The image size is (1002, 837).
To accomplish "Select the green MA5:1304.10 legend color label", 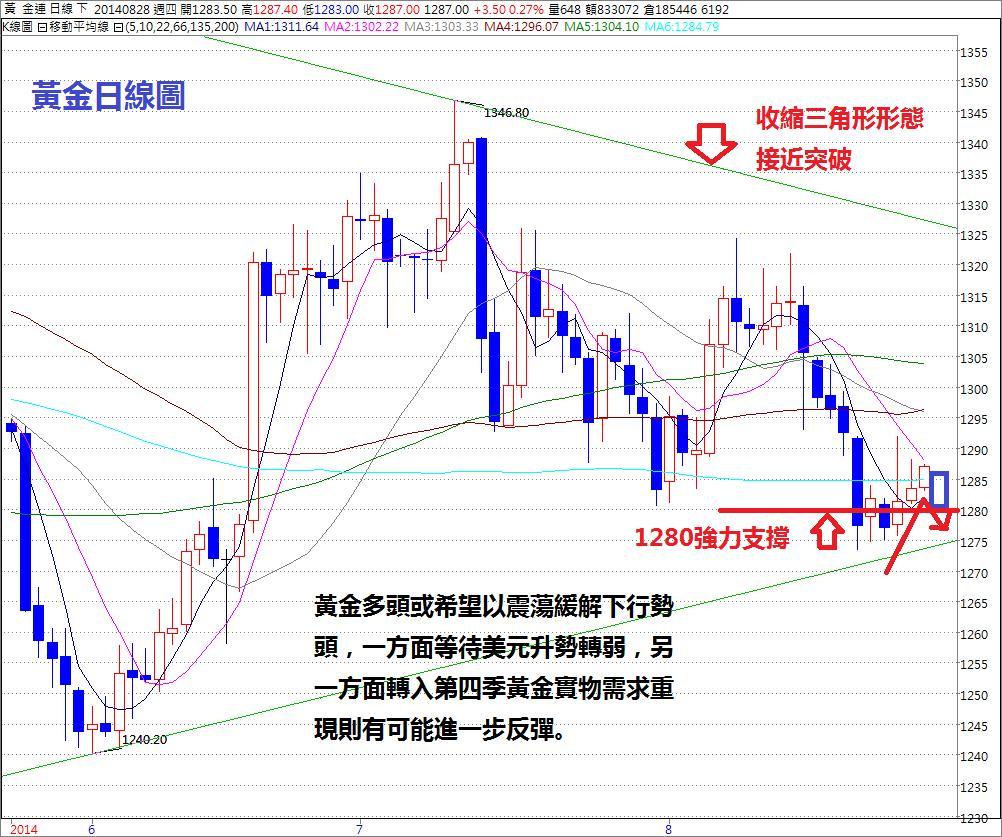I will point(599,26).
